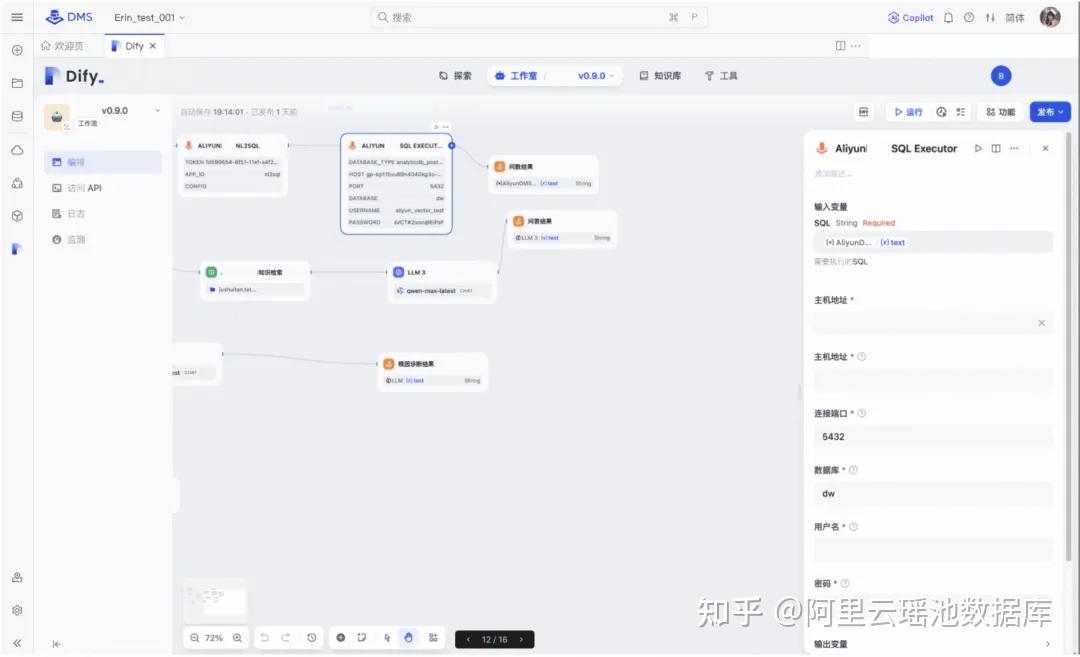Screen dimensions: 1080x657
Task: Open the 发布 publish dropdown
Action: click(x=1049, y=111)
